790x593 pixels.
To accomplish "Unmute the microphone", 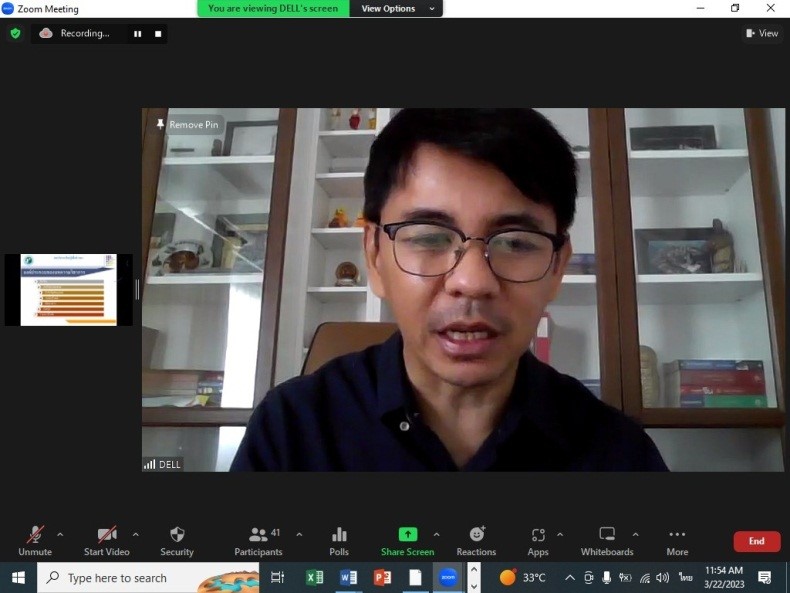I will click(35, 540).
